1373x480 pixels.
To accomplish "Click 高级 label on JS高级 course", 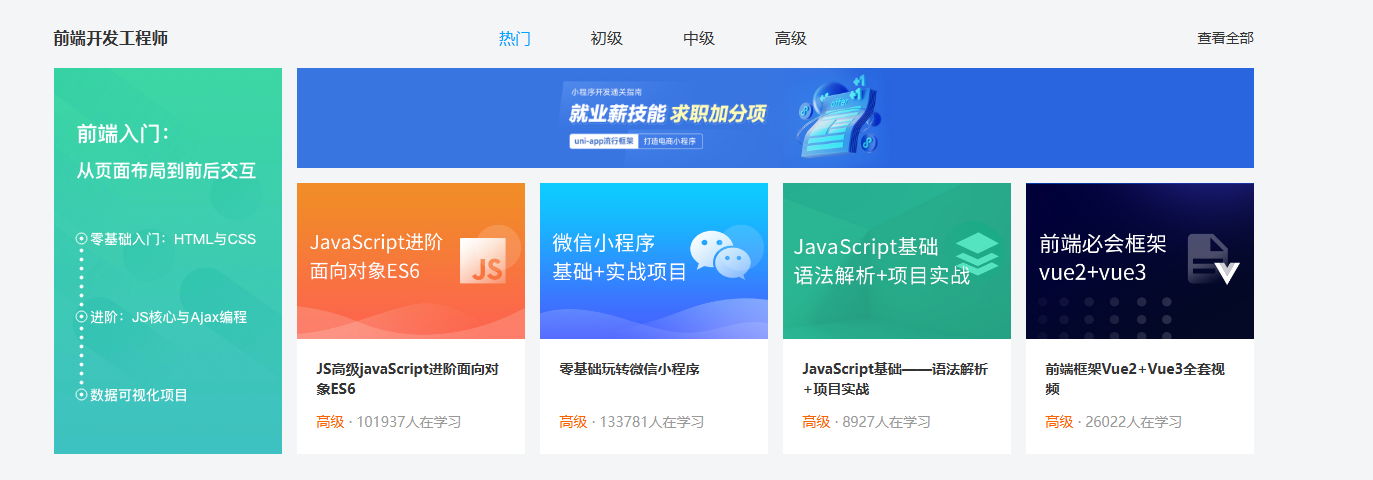I will tap(330, 422).
